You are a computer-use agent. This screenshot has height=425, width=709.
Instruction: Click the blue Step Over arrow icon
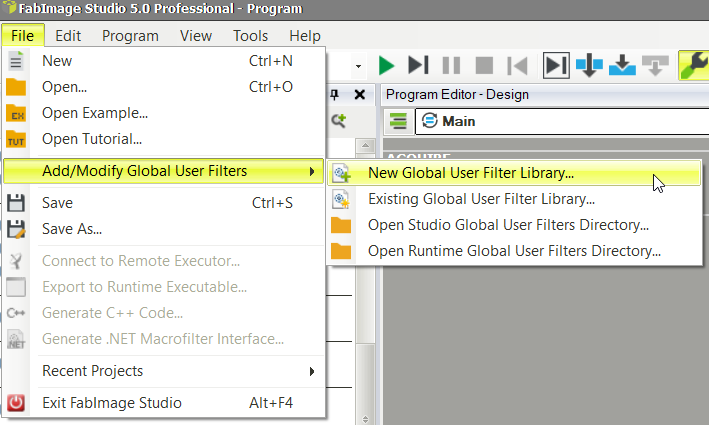(x=589, y=66)
